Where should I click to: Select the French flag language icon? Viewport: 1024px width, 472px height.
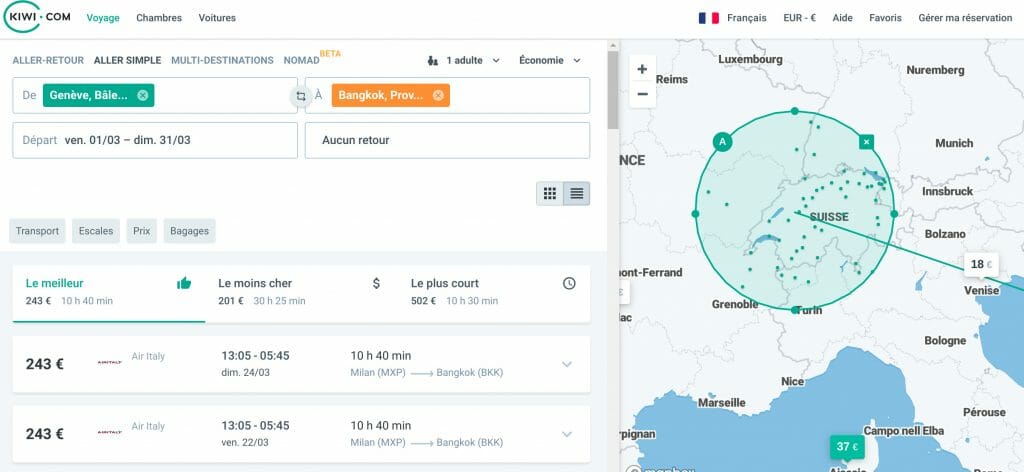pyautogui.click(x=709, y=18)
